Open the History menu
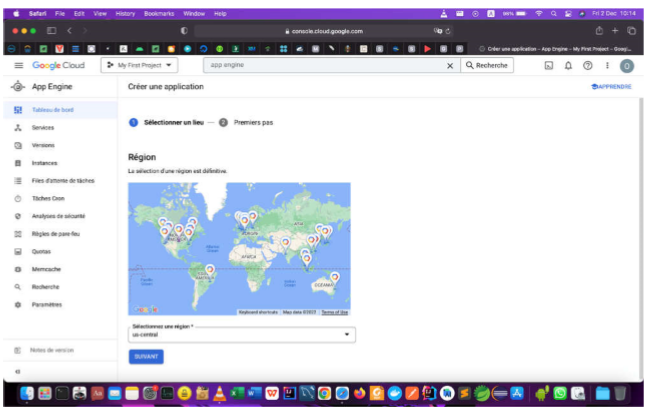Viewport: 649px width, 412px height. [125, 14]
